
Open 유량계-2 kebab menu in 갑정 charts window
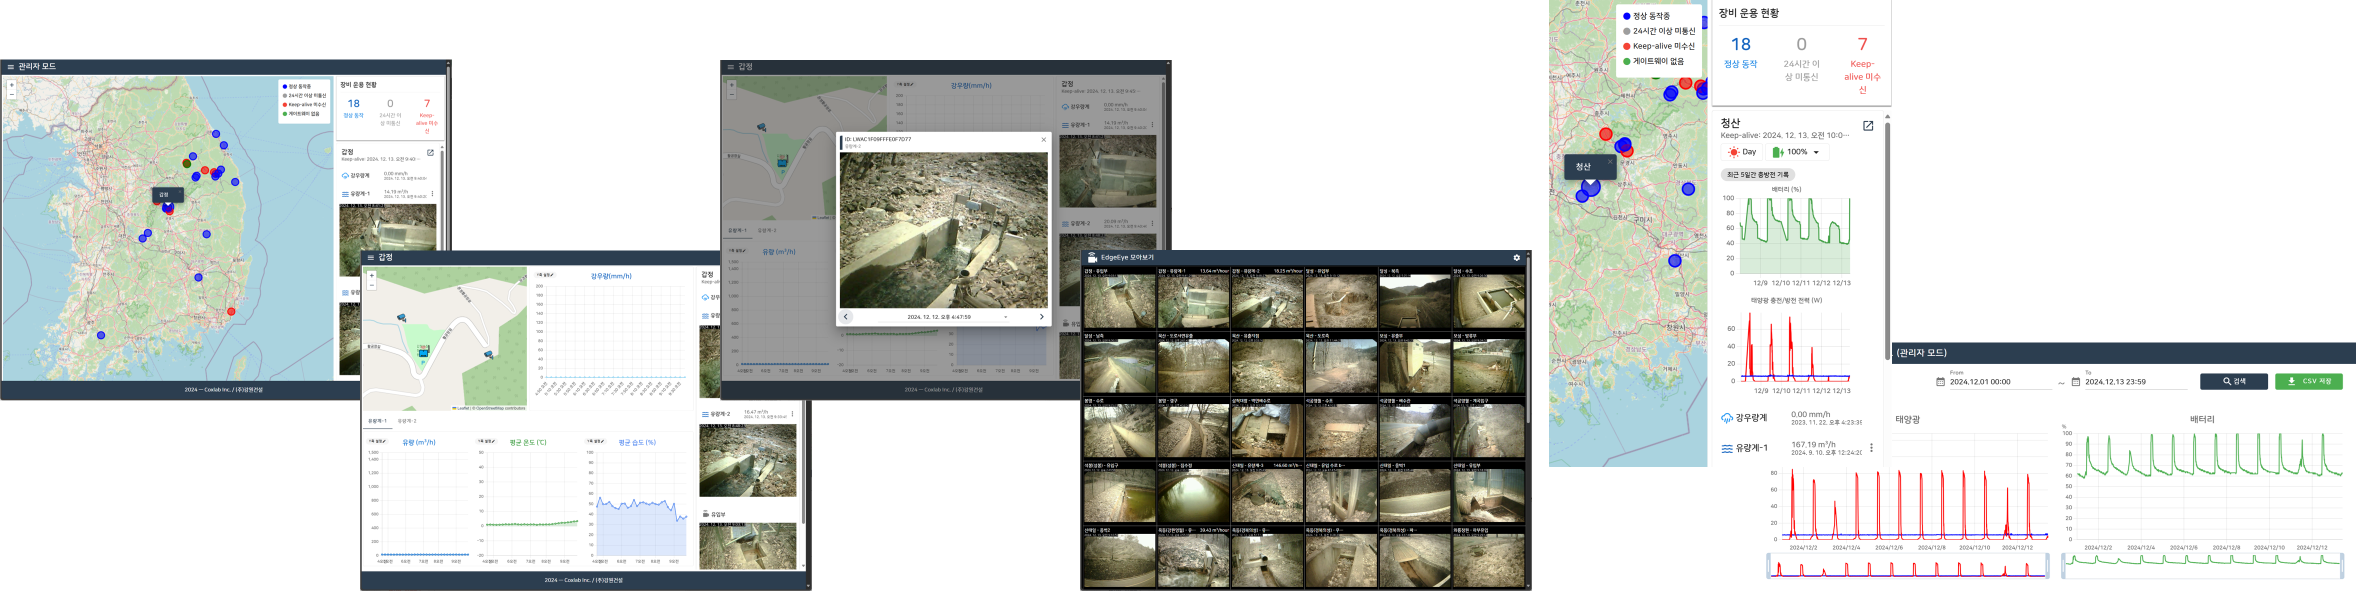tap(793, 414)
